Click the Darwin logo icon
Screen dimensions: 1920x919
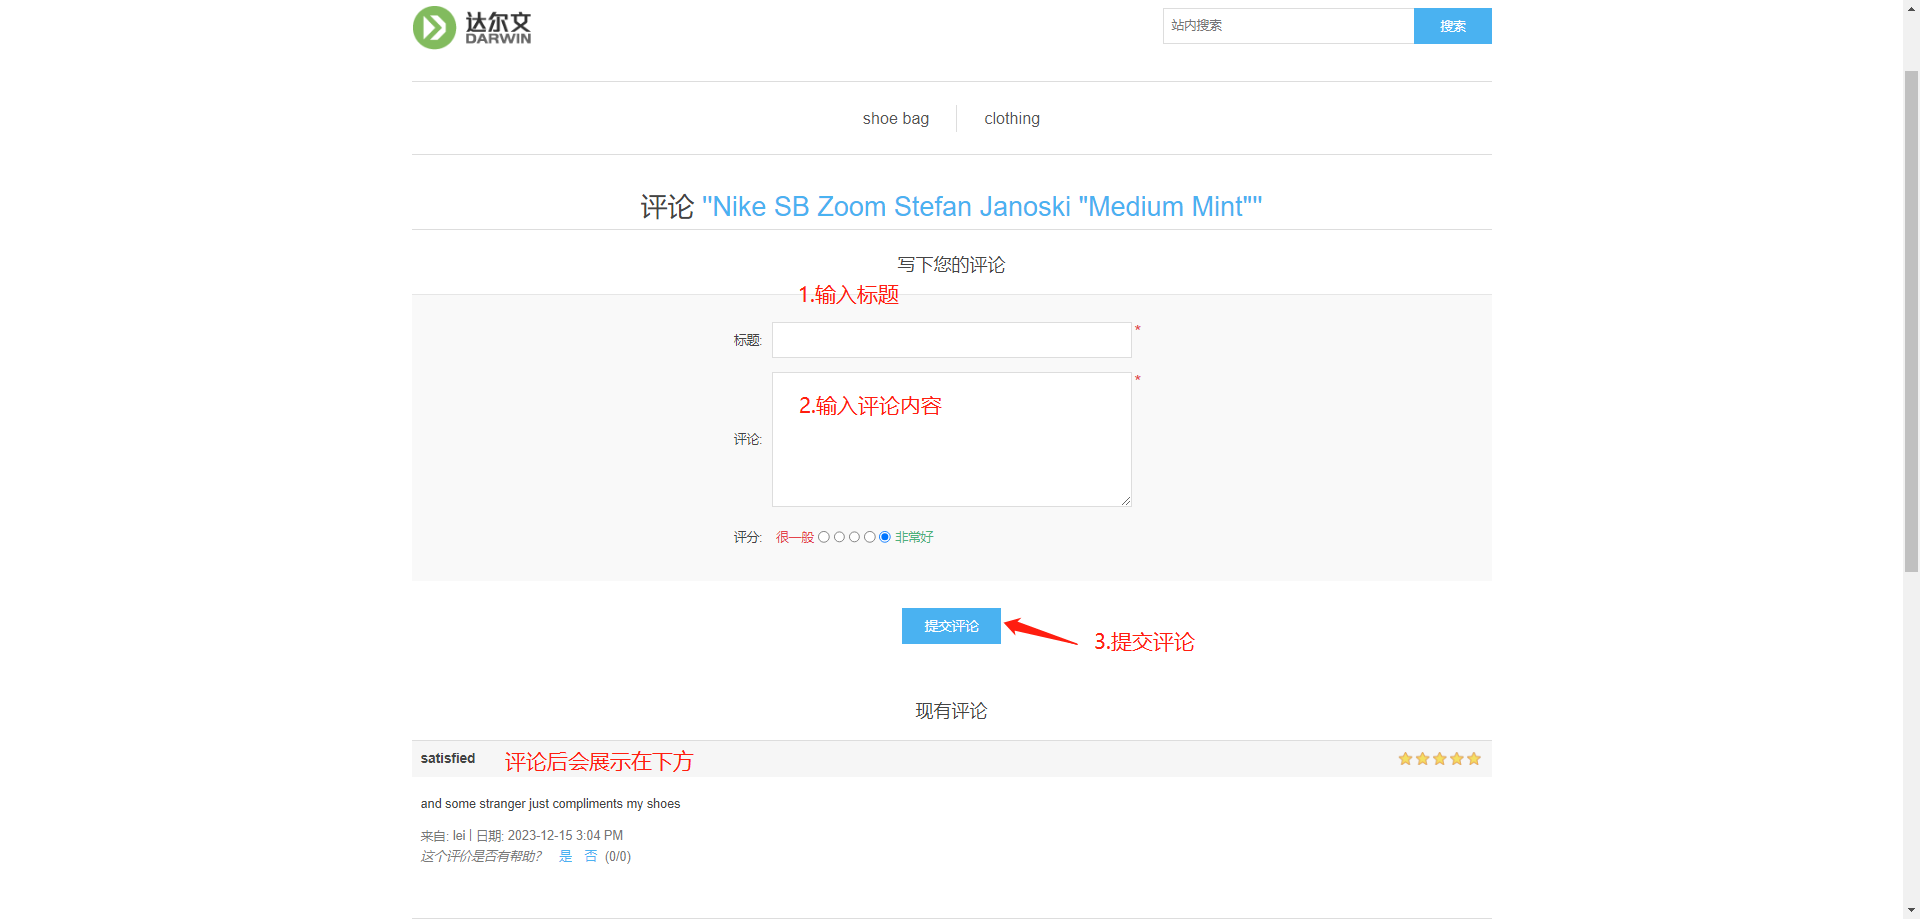[435, 28]
